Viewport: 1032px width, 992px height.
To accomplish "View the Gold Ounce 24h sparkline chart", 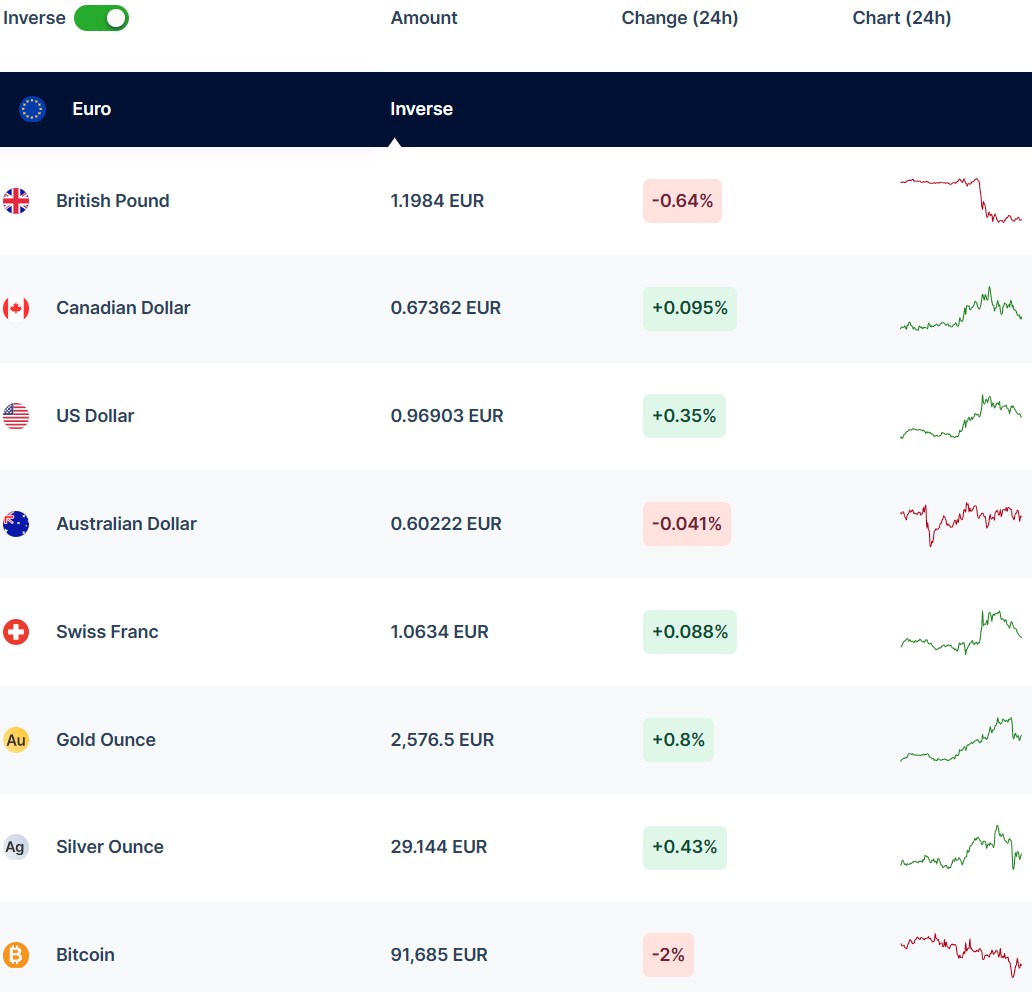I will point(960,740).
